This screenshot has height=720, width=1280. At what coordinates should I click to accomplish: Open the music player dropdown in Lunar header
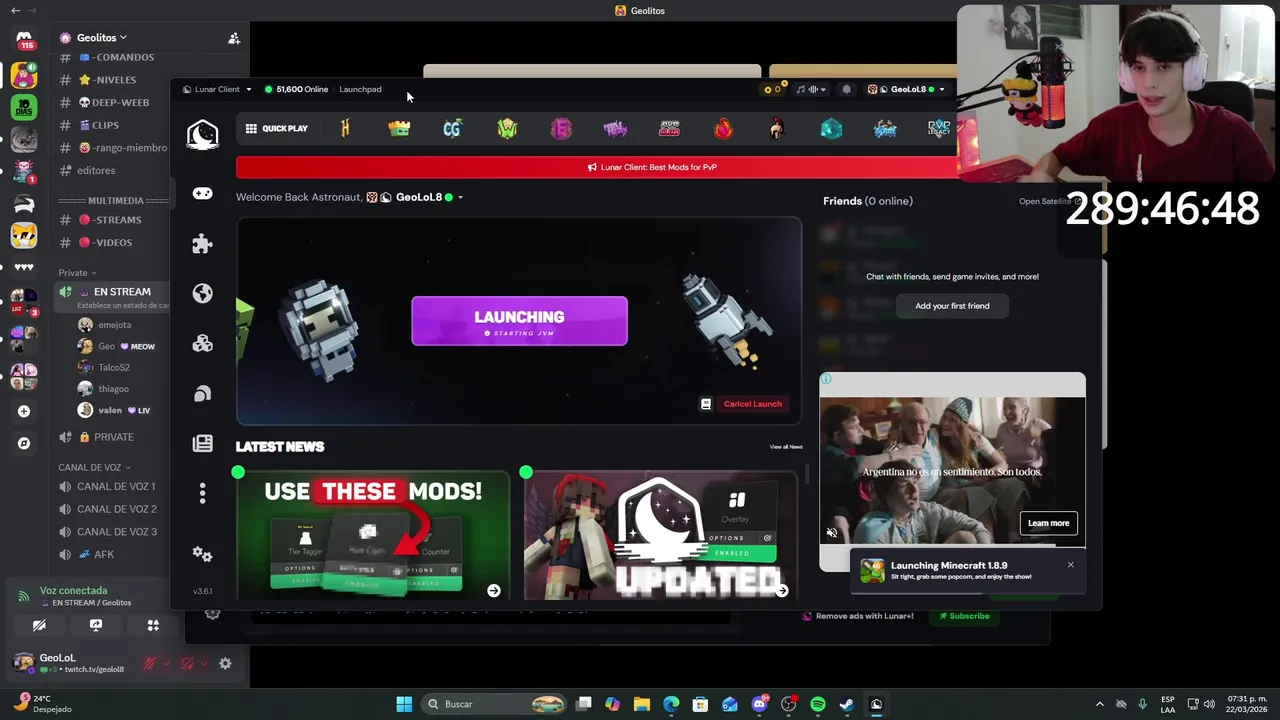[x=811, y=89]
